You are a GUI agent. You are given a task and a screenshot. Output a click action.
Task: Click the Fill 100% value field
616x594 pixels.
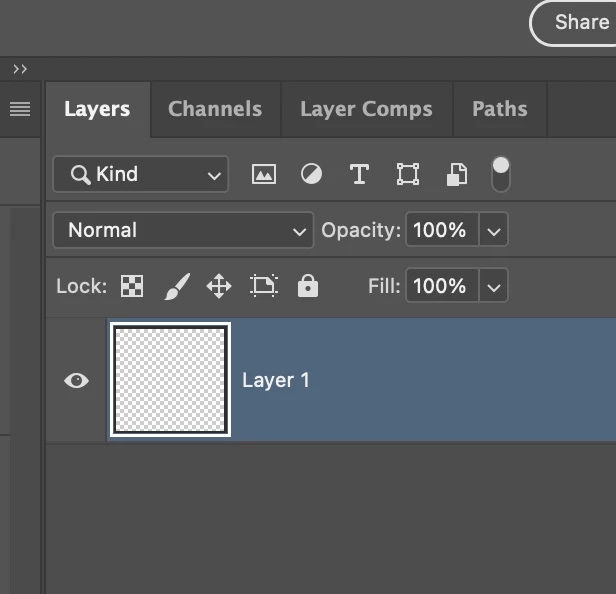pos(442,286)
